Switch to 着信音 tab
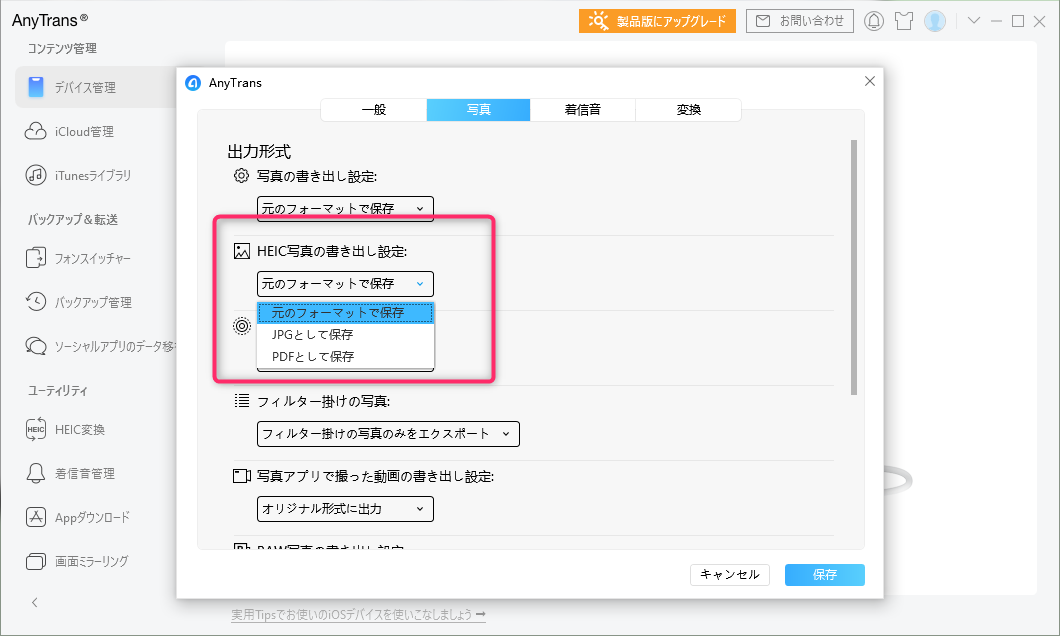The height and width of the screenshot is (636, 1060). coord(583,109)
